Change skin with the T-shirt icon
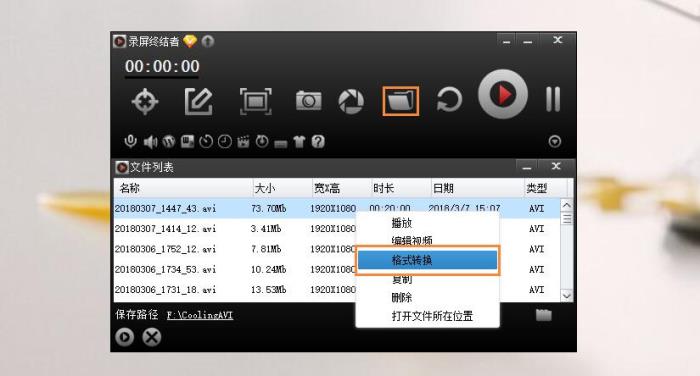 [299, 142]
